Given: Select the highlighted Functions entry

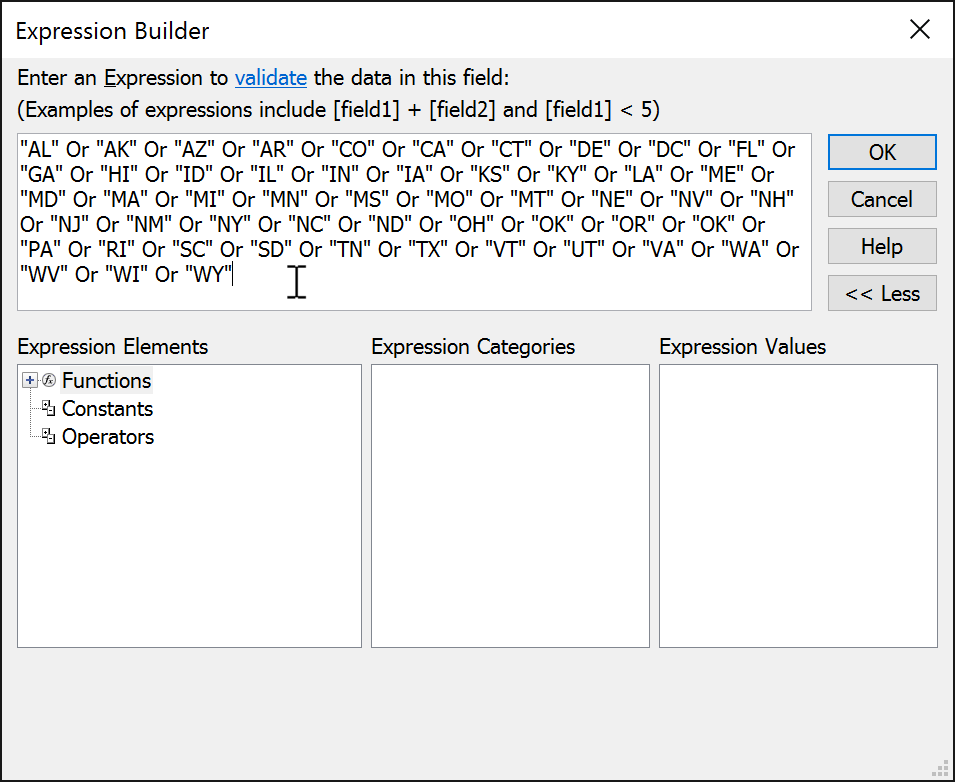Looking at the screenshot, I should pos(106,380).
